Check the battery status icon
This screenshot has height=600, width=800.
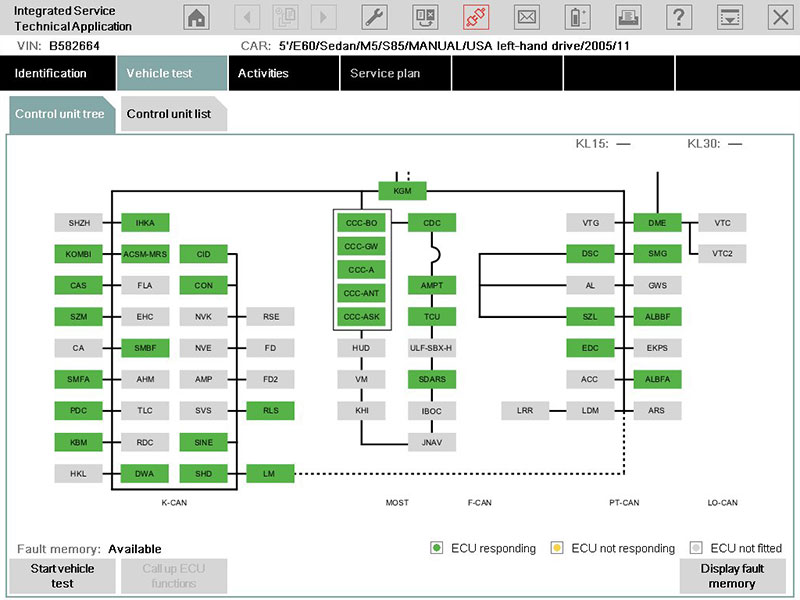[578, 17]
